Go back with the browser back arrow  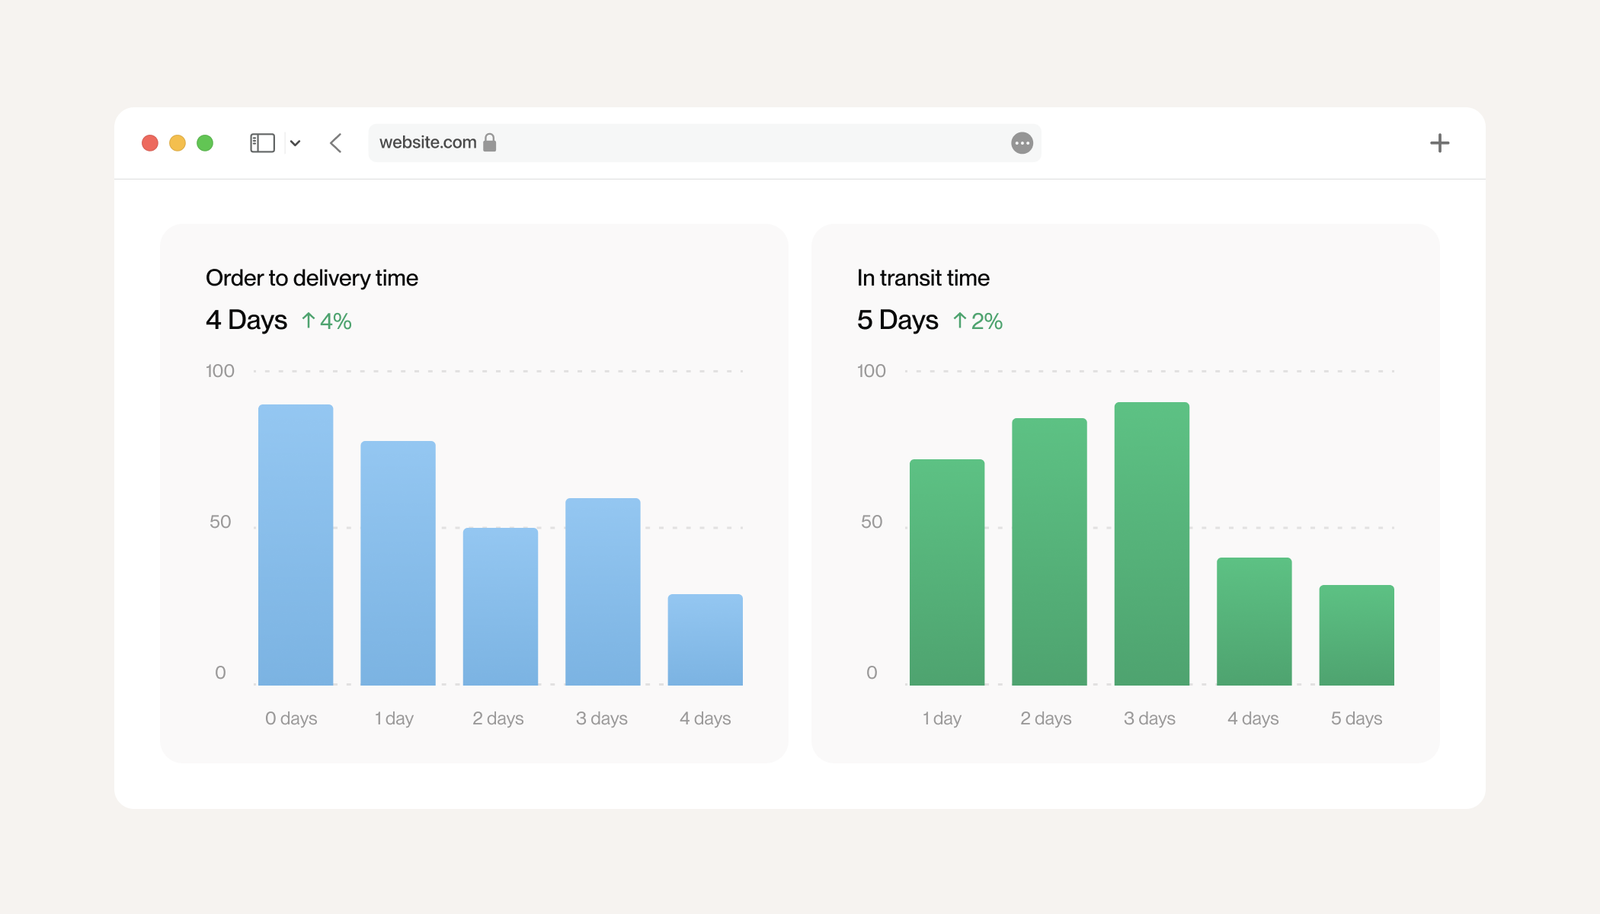coord(336,143)
